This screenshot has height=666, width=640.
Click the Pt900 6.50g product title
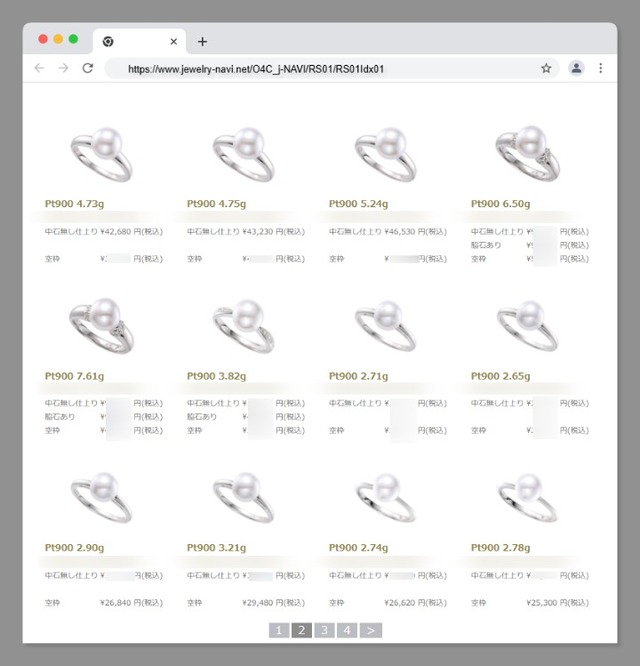(x=501, y=204)
